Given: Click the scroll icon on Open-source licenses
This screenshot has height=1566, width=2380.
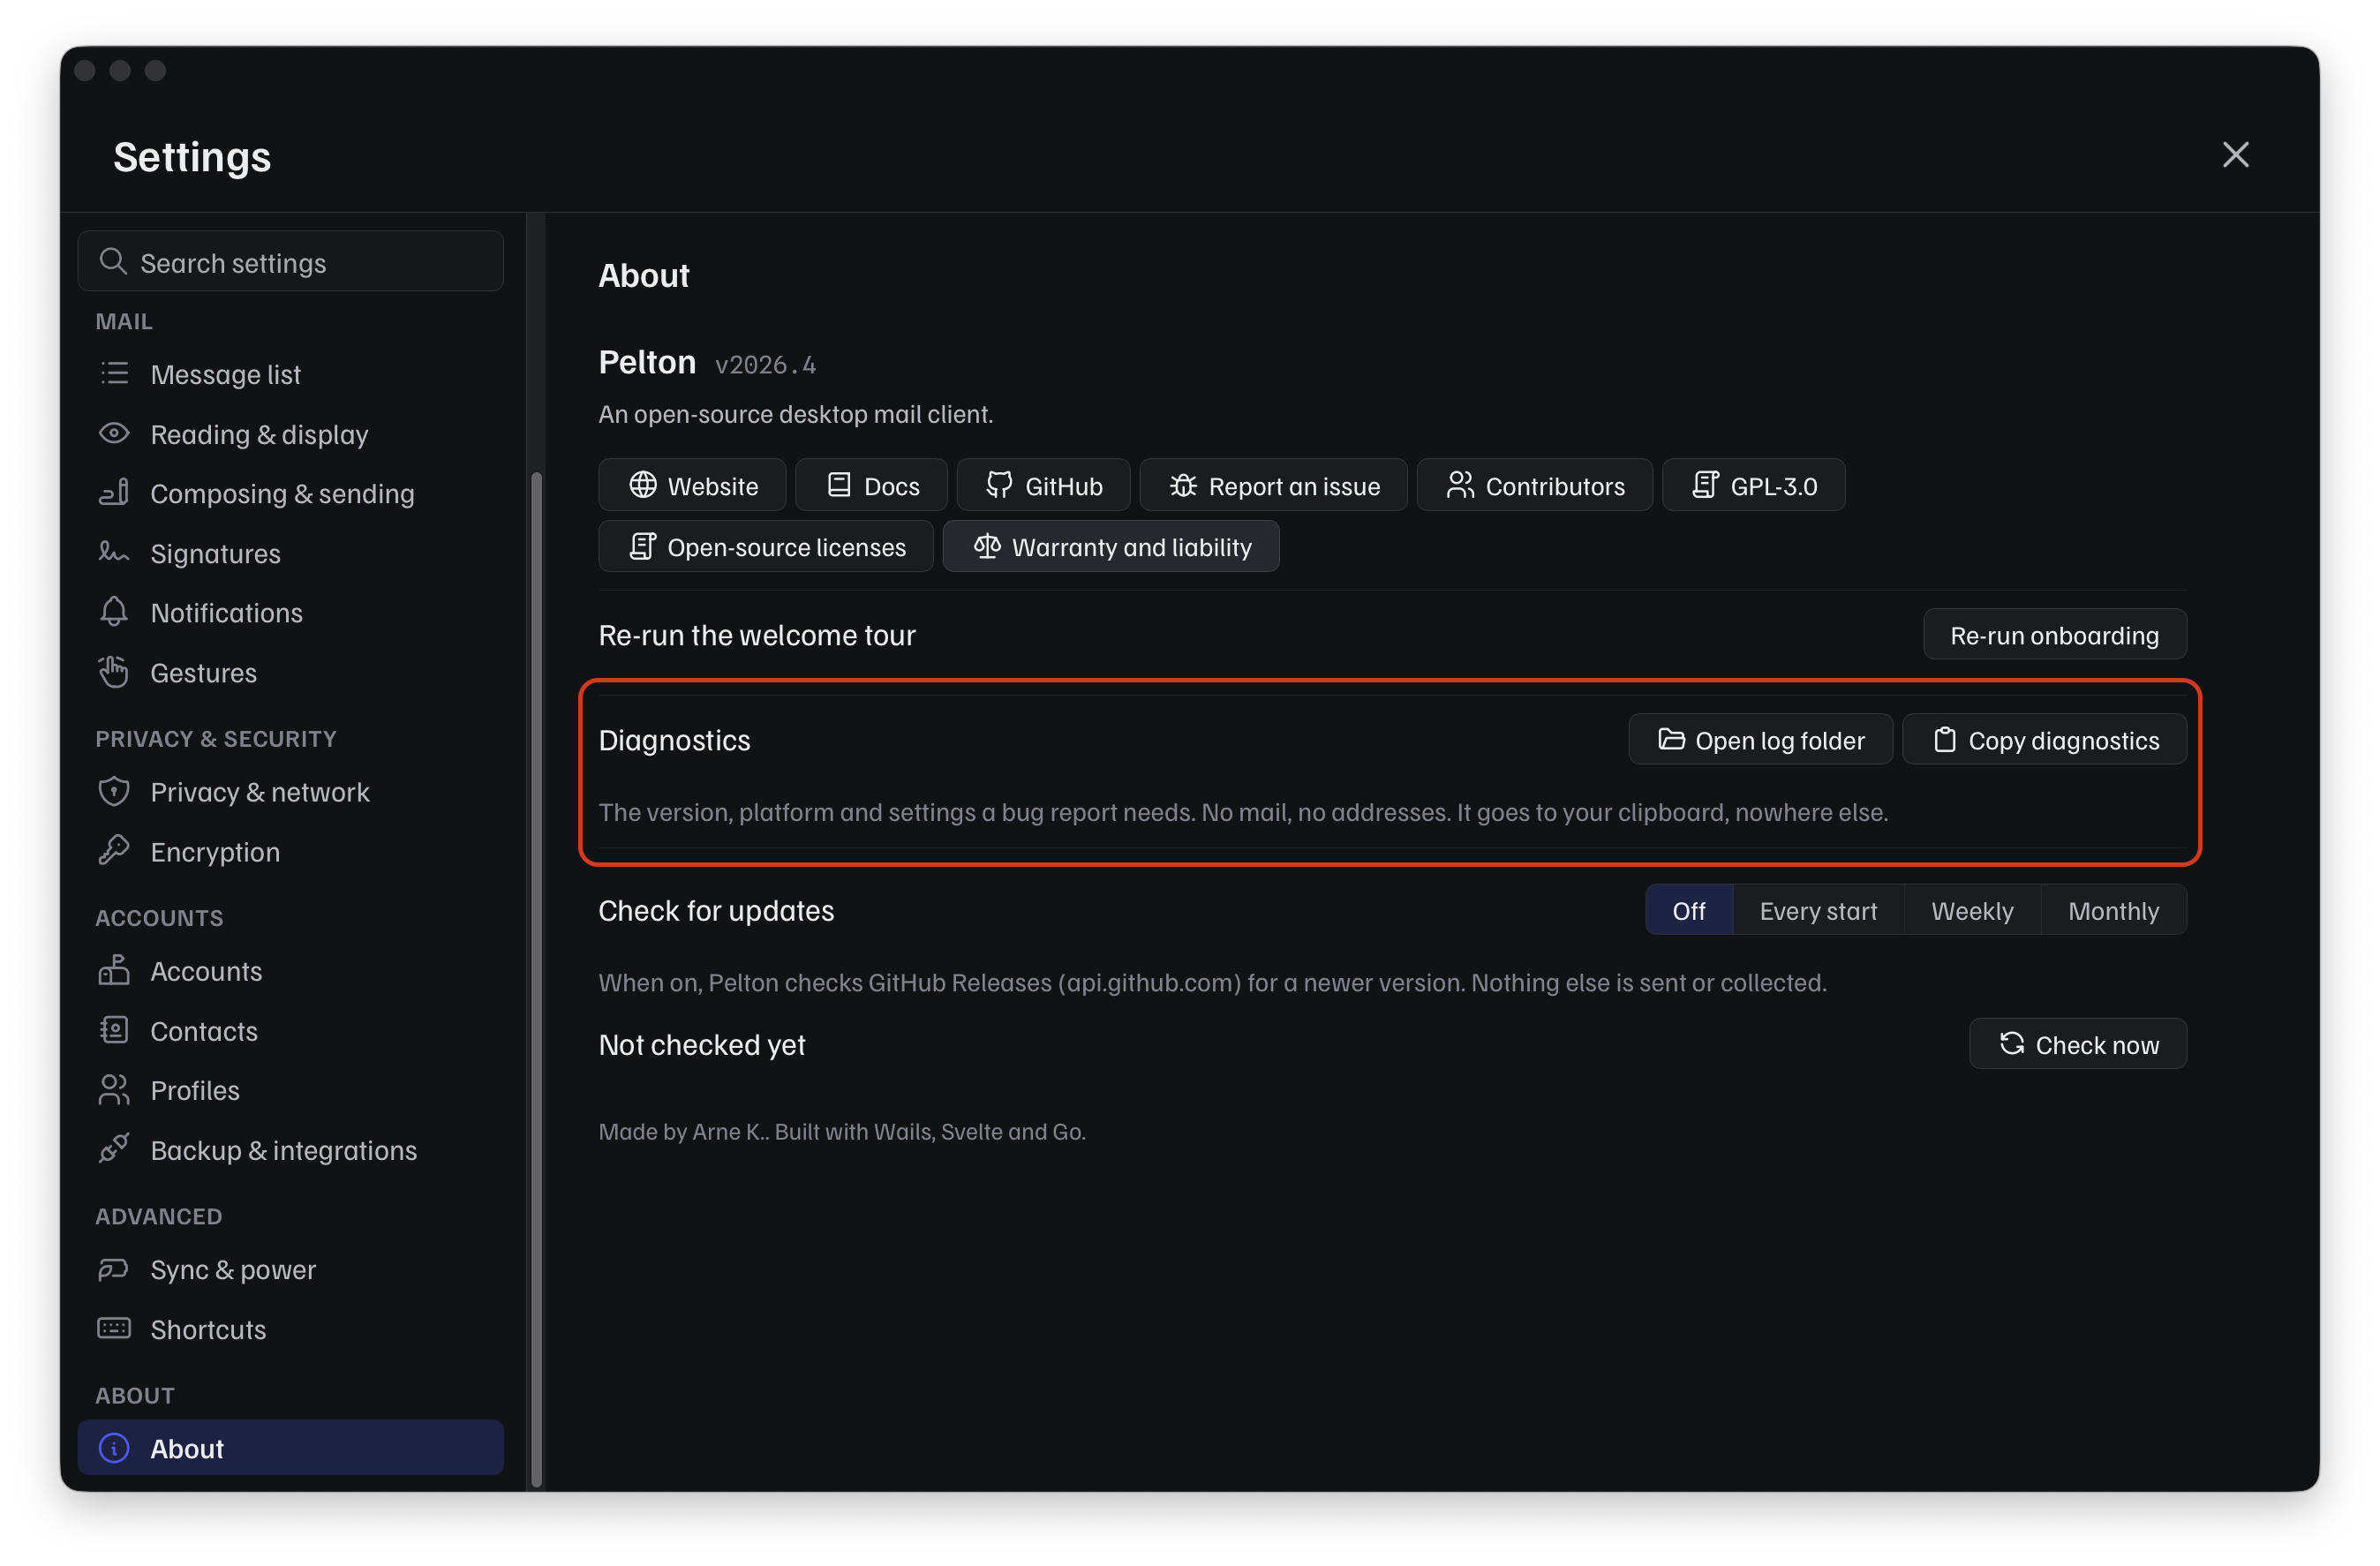Looking at the screenshot, I should [642, 546].
